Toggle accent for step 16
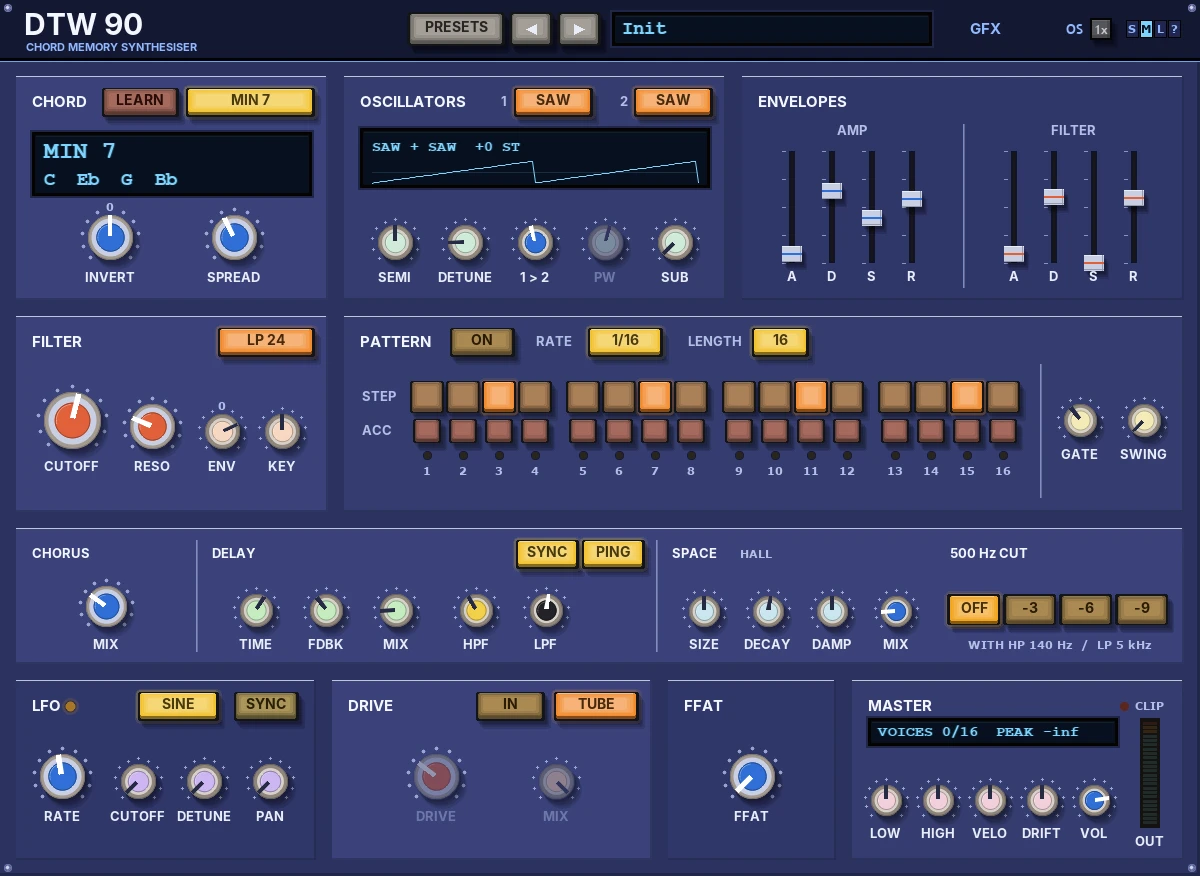 1003,431
